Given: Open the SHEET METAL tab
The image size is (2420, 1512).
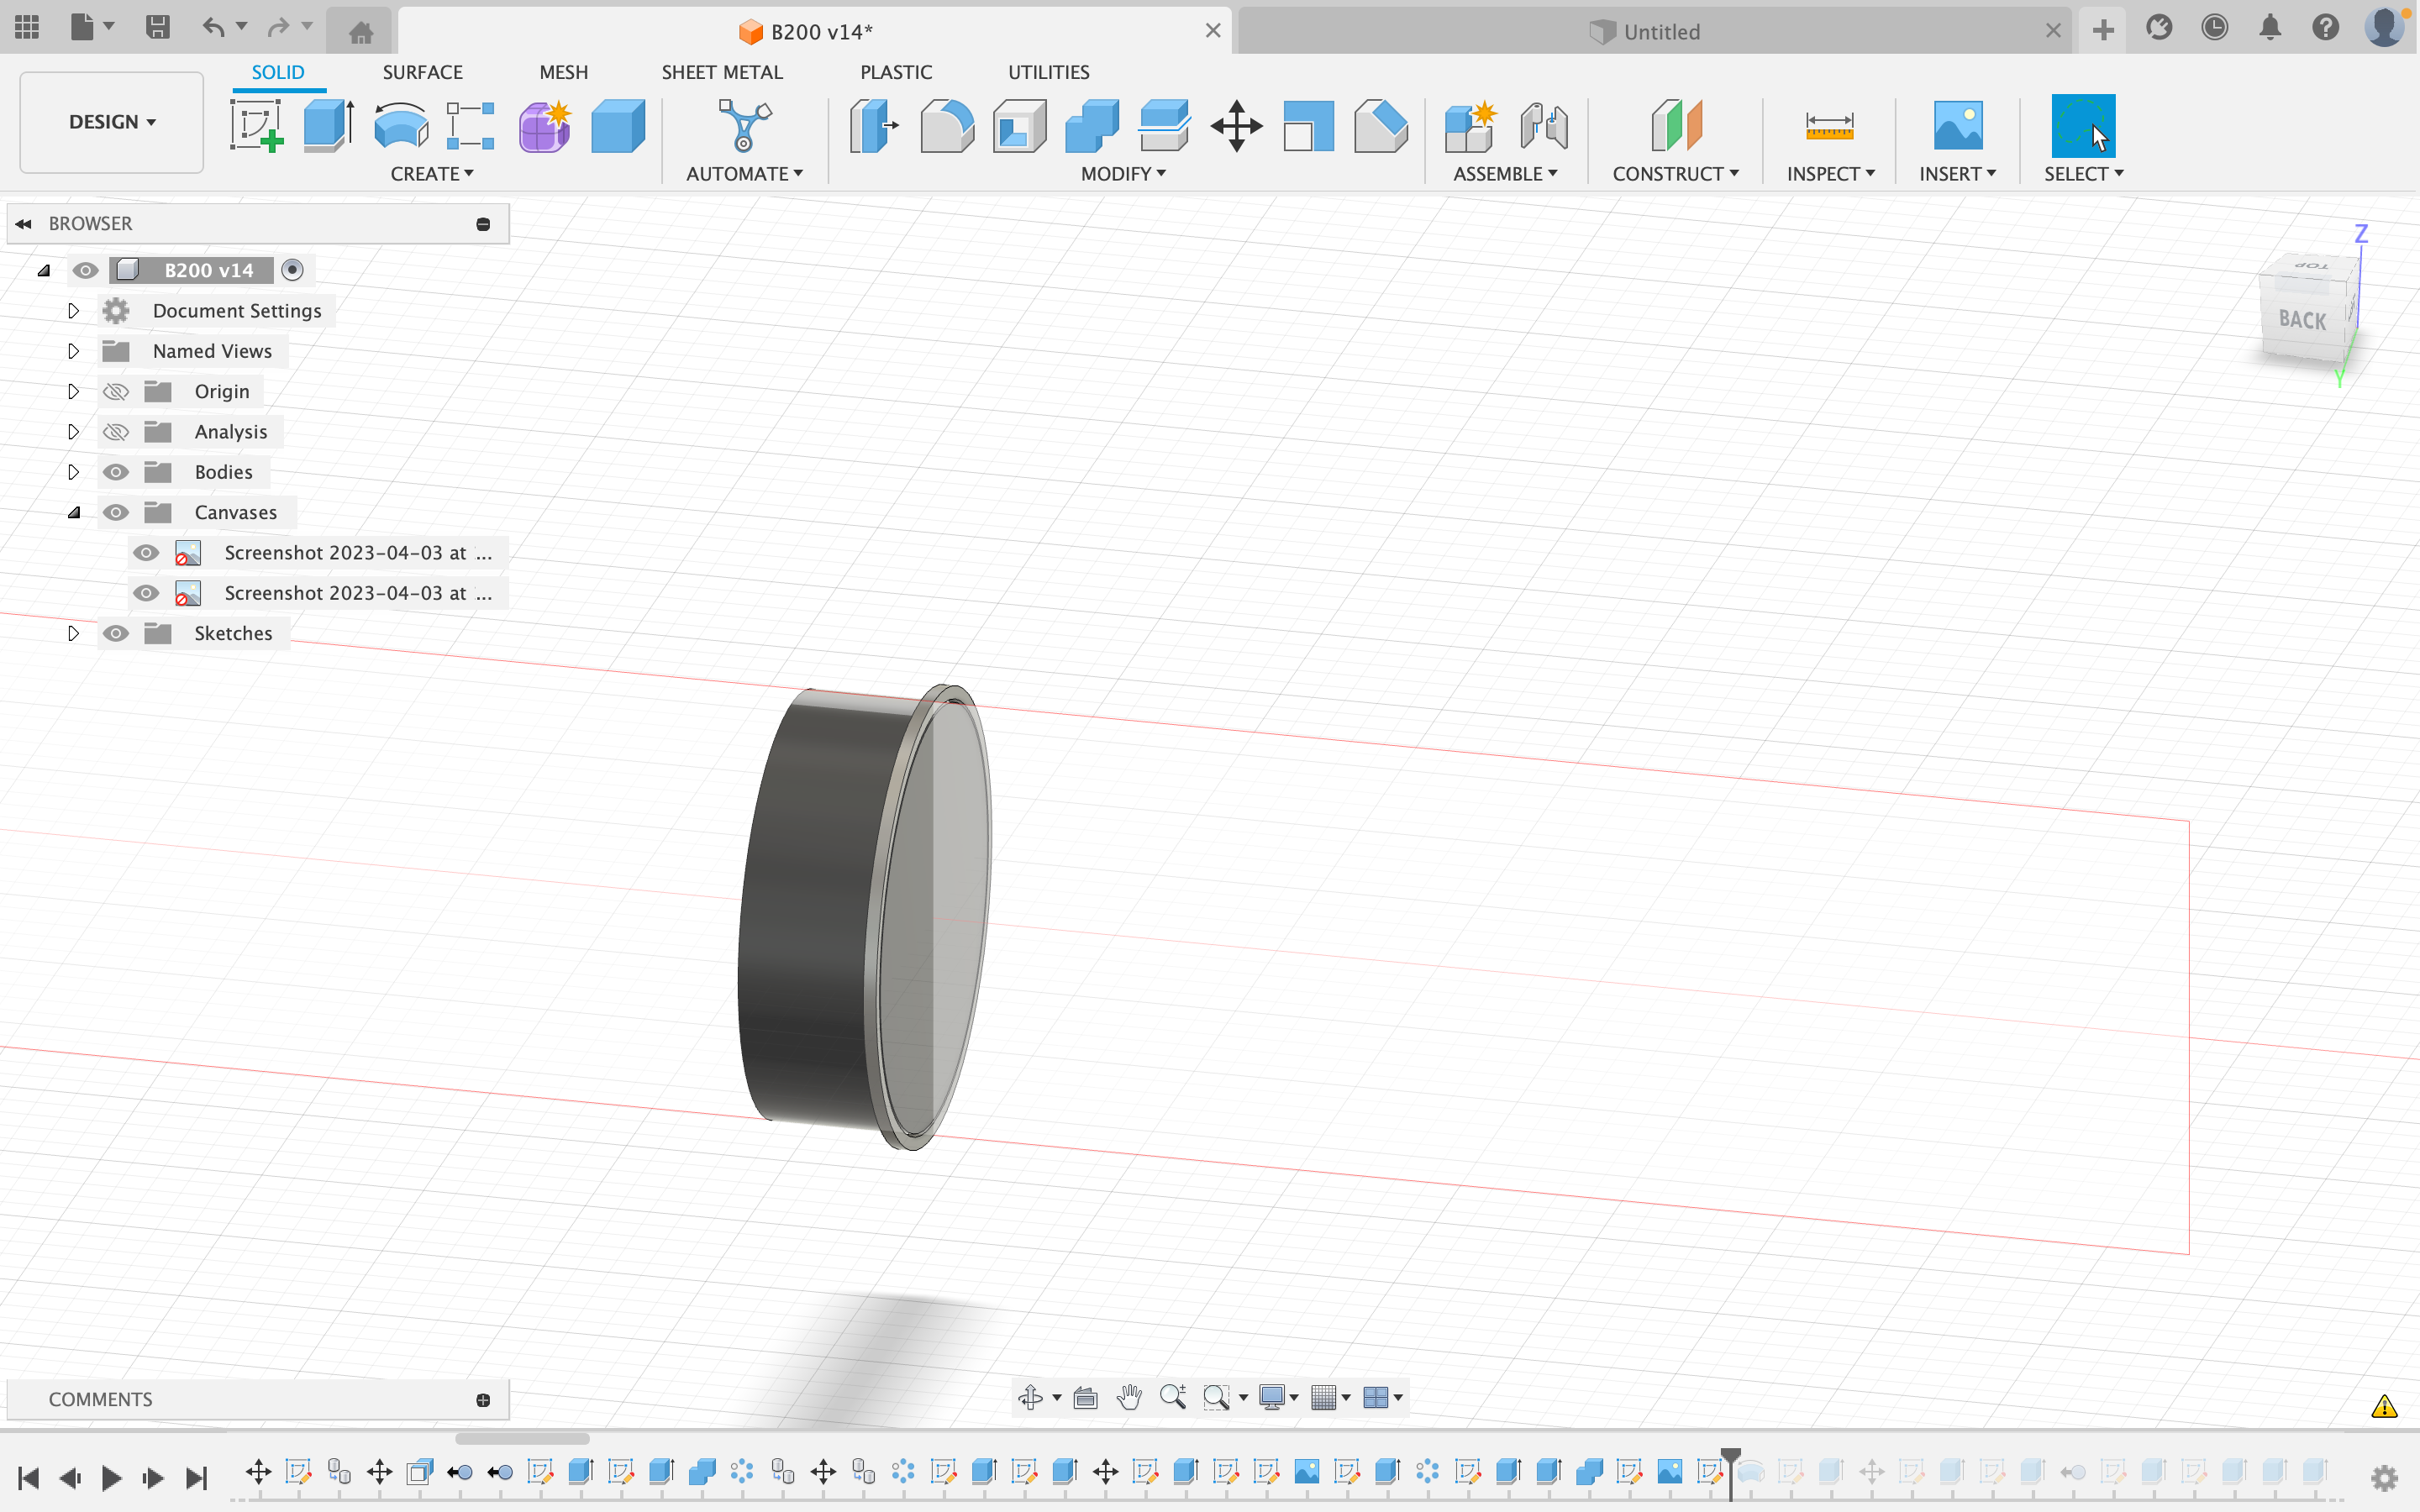Looking at the screenshot, I should [x=721, y=72].
